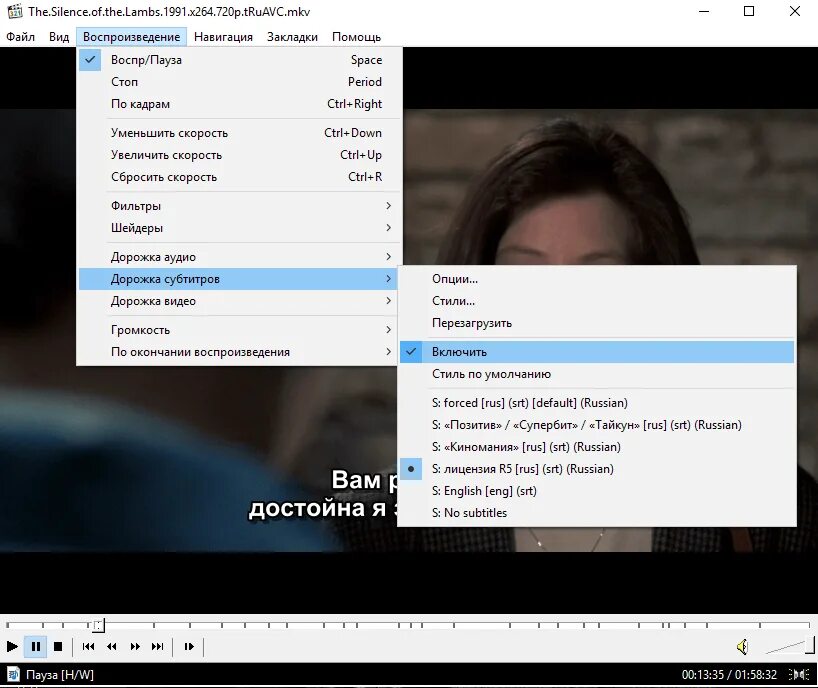Click the frame-step button in the control bar
The height and width of the screenshot is (688, 818).
click(189, 647)
